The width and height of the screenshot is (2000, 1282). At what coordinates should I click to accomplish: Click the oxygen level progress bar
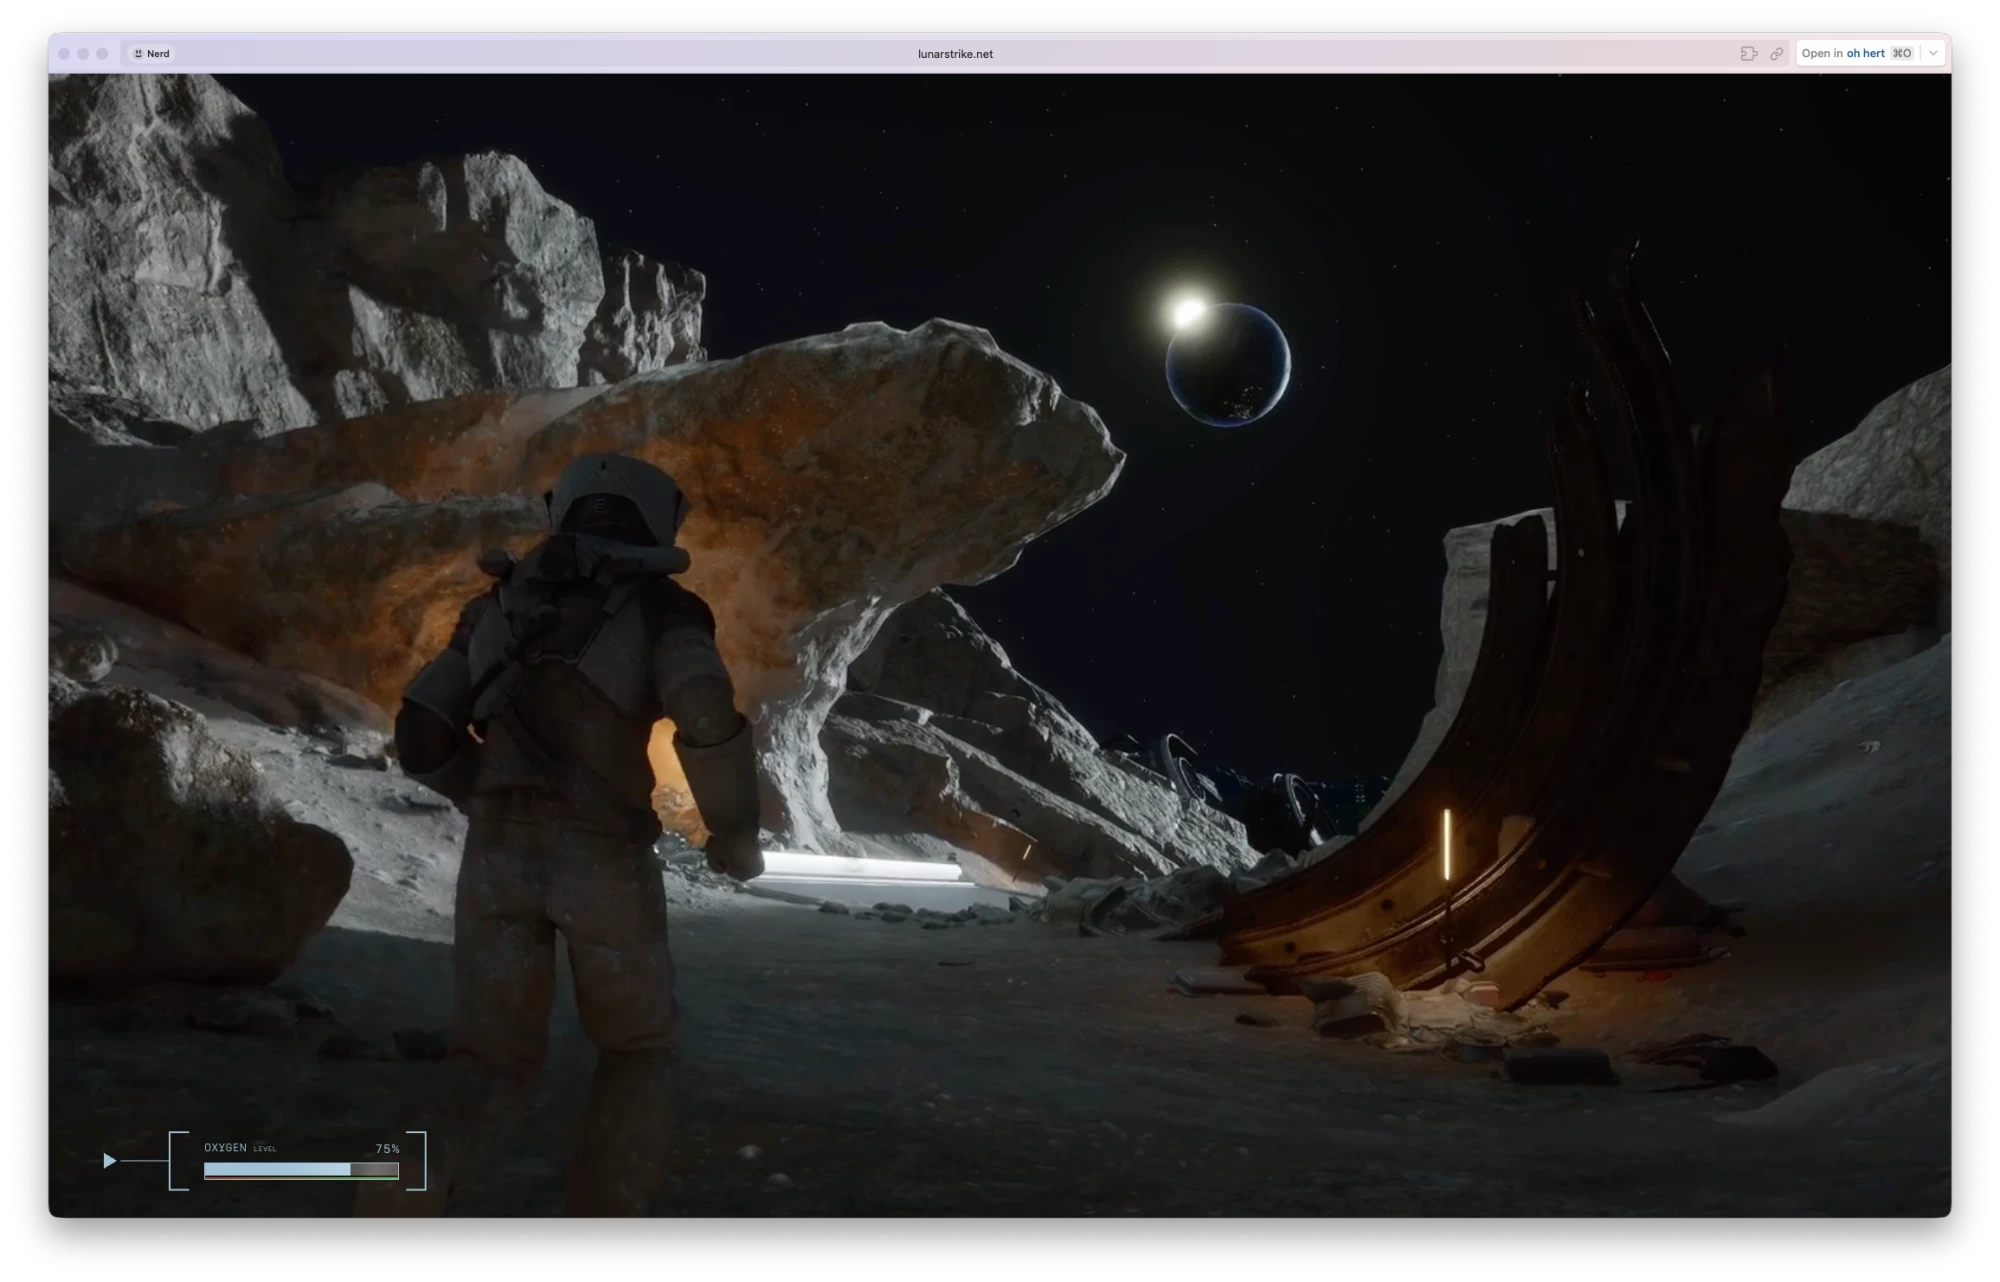[301, 1169]
